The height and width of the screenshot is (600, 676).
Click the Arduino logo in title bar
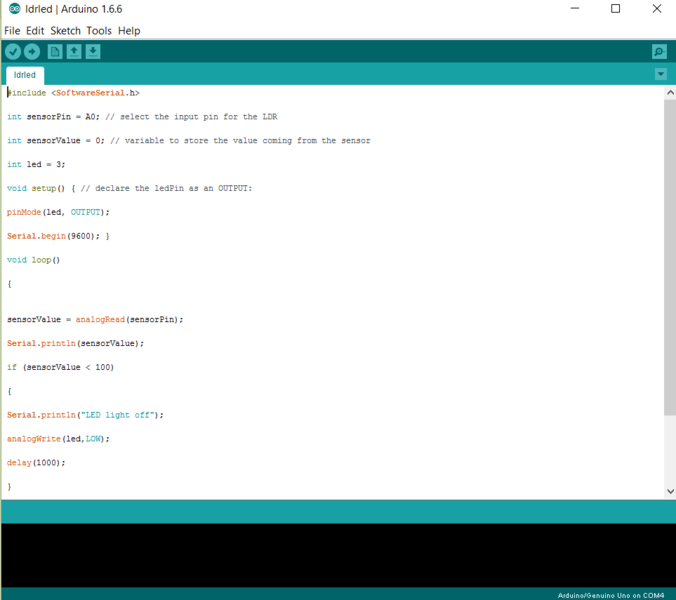13,9
